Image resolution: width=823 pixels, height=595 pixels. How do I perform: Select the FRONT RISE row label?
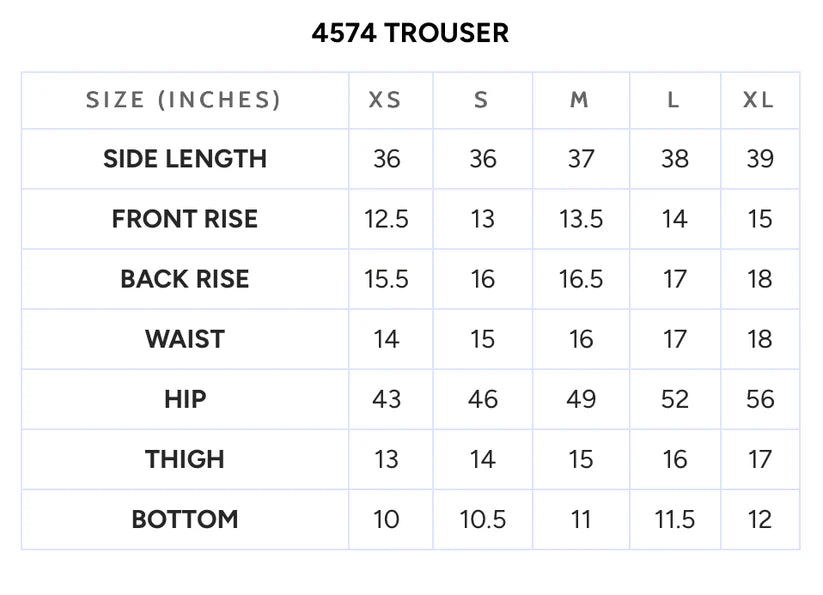[x=185, y=219]
